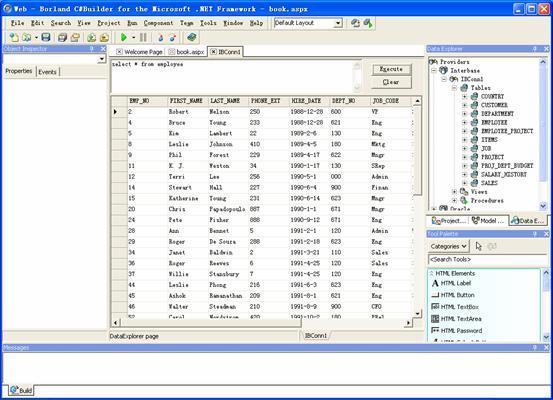Image resolution: width=553 pixels, height=400 pixels.
Task: Collapse the HTML Elements category
Action: coord(432,274)
